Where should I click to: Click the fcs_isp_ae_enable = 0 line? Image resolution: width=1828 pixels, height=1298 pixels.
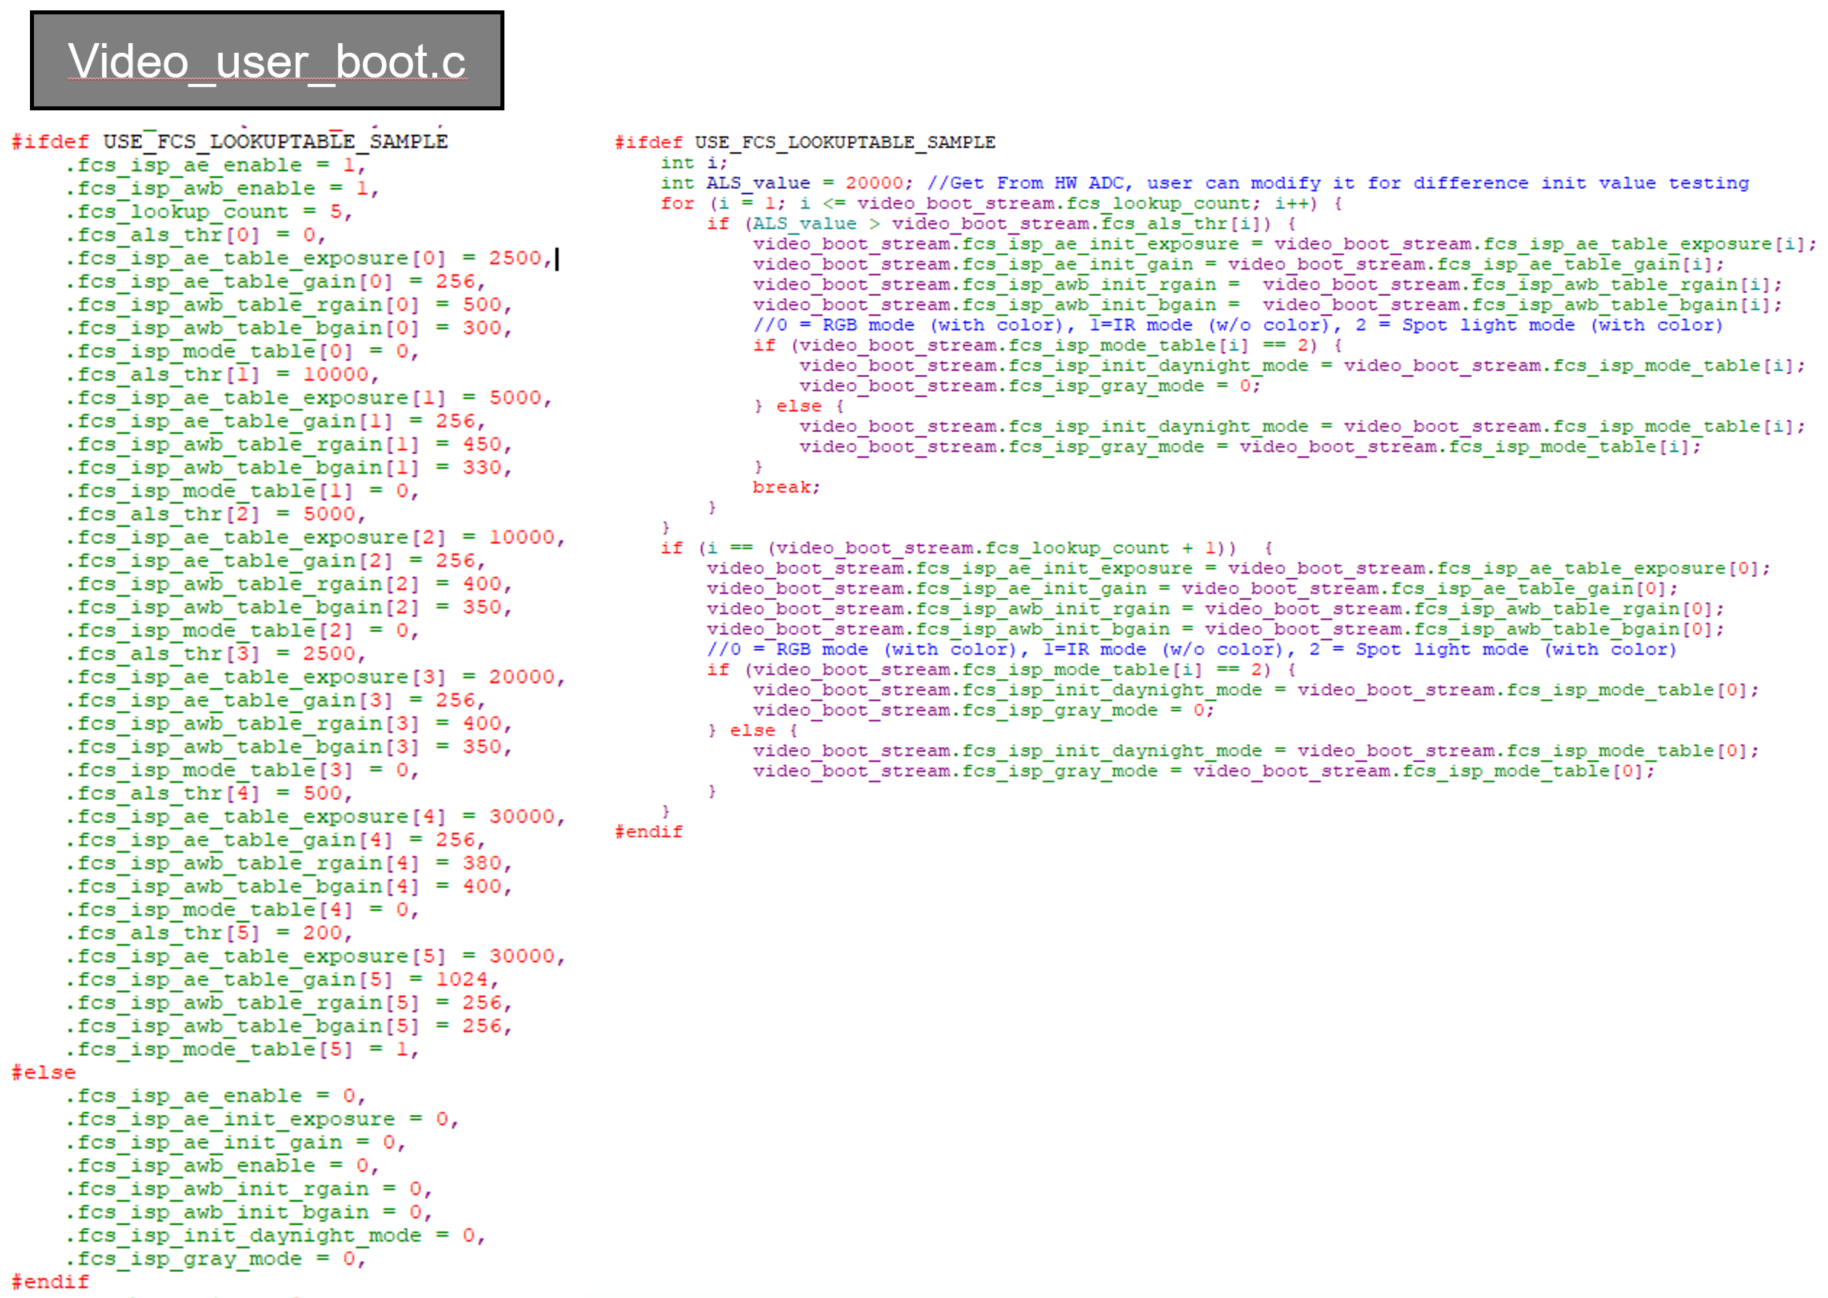pyautogui.click(x=214, y=1096)
